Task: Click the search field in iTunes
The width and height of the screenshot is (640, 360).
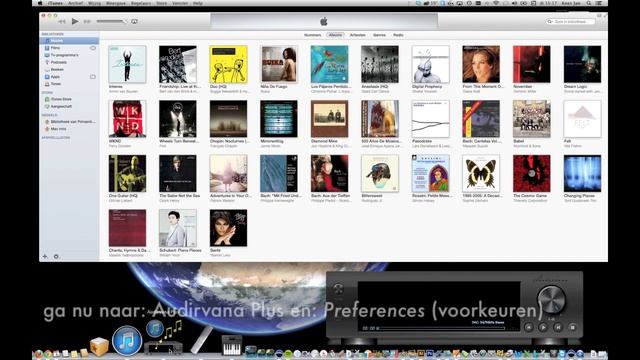Action: click(x=571, y=21)
